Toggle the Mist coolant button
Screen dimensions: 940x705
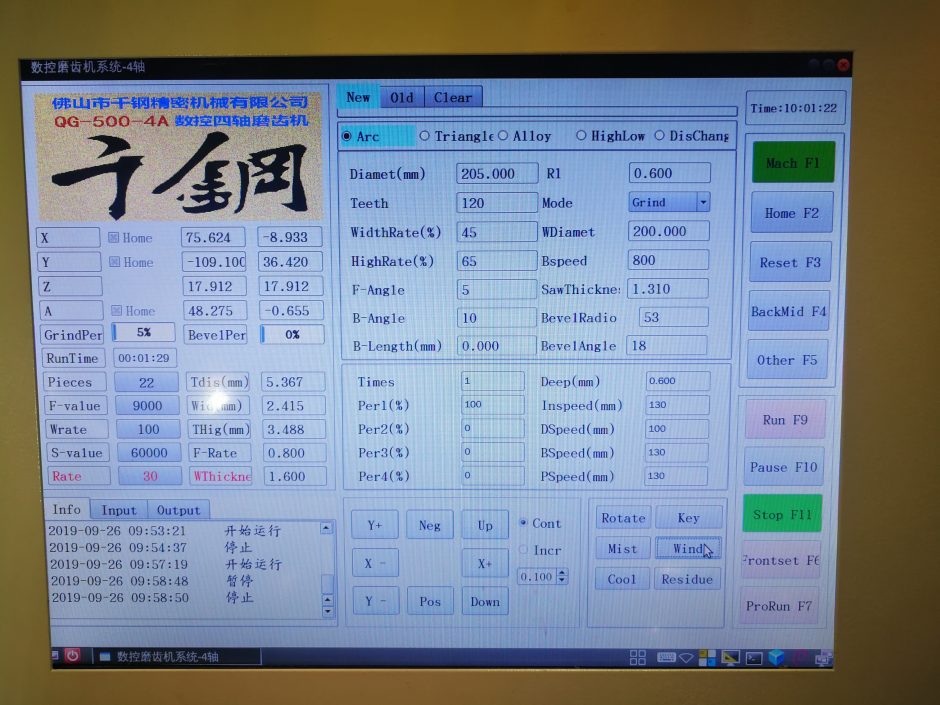click(622, 549)
